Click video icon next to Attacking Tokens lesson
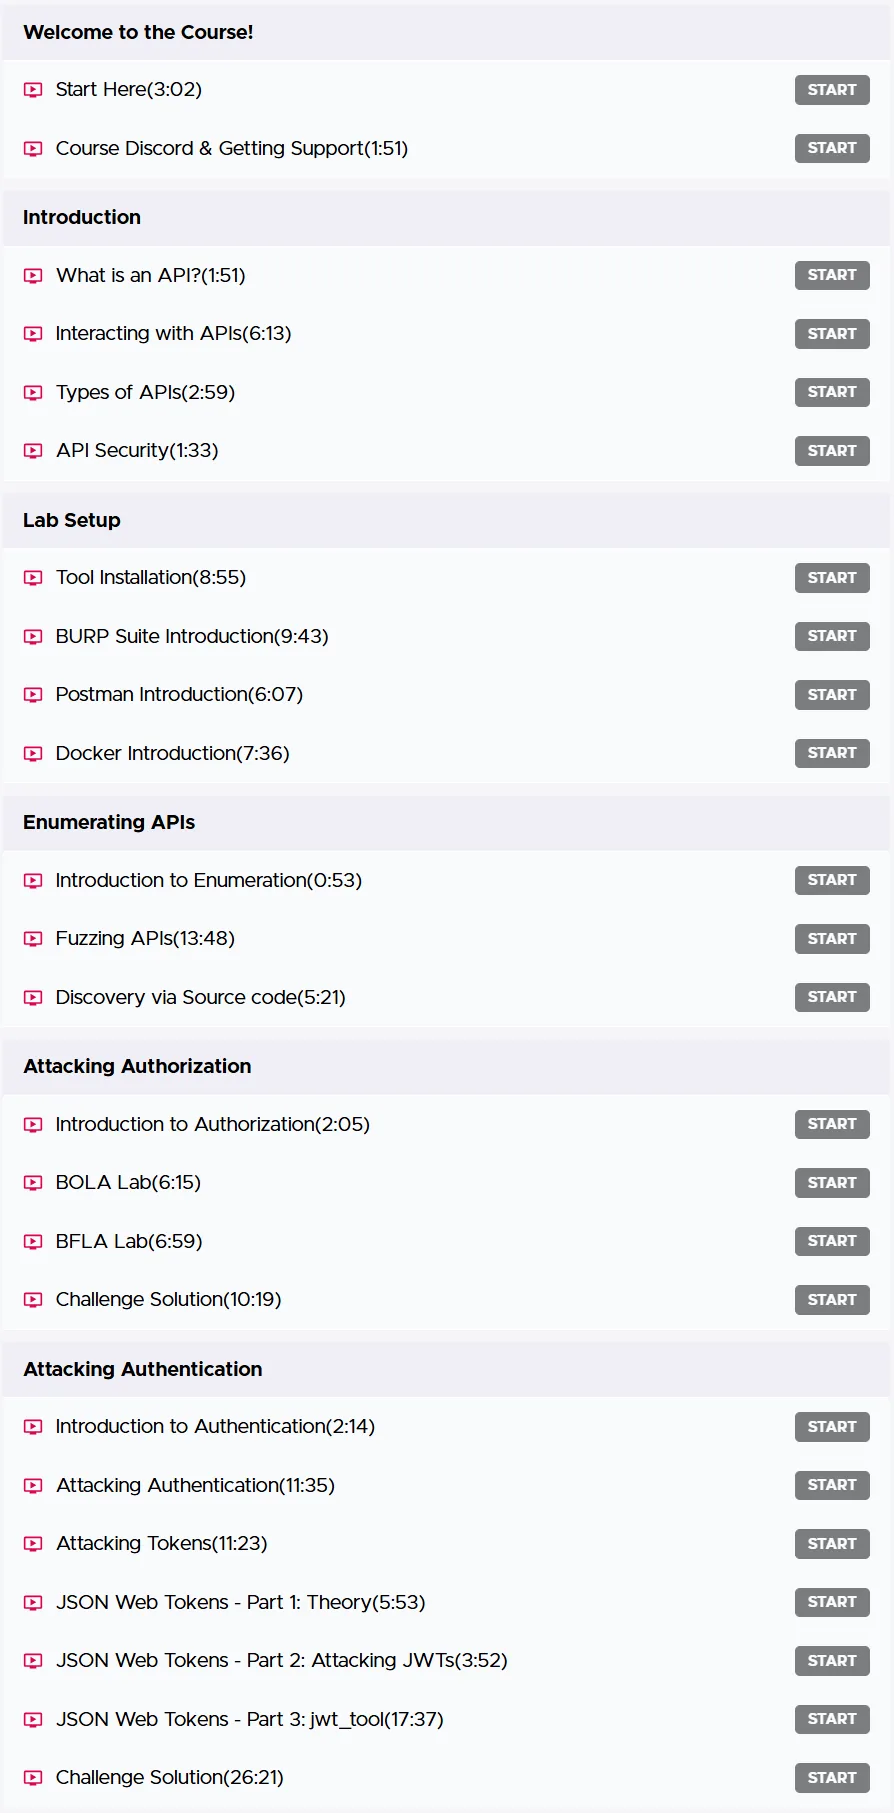894x1813 pixels. tap(33, 1544)
